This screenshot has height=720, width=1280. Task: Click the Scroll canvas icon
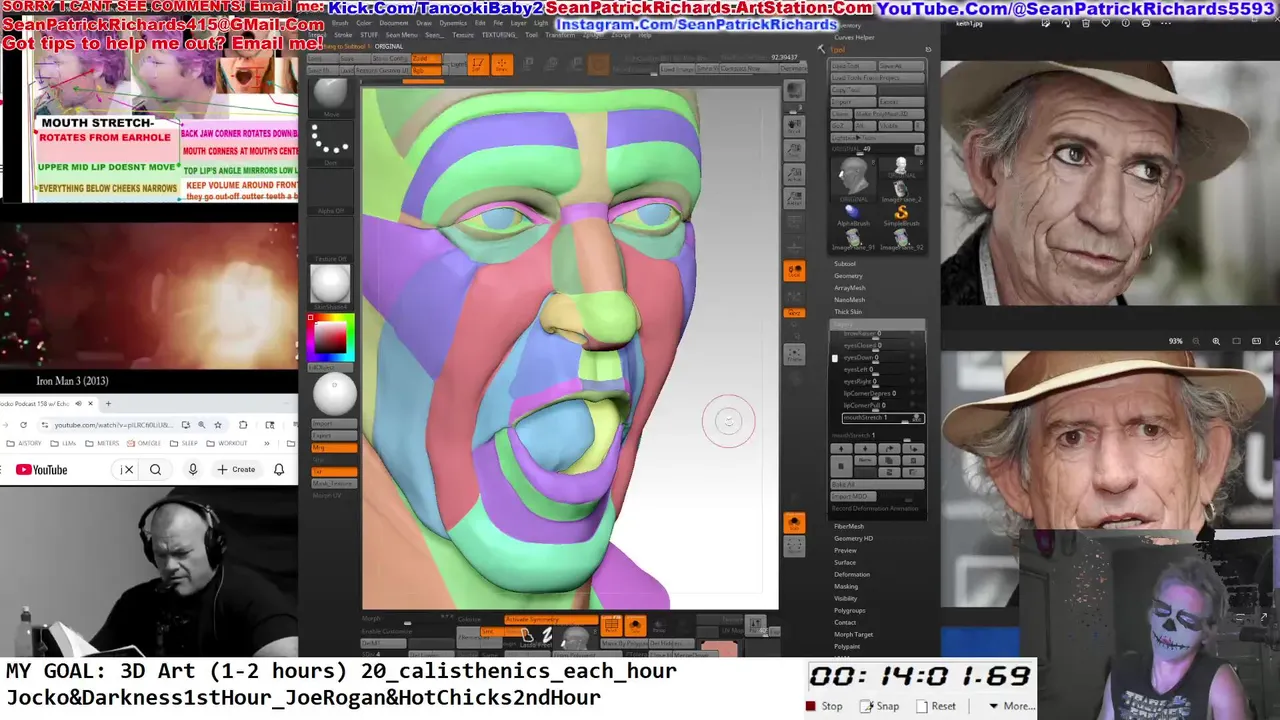pyautogui.click(x=794, y=127)
